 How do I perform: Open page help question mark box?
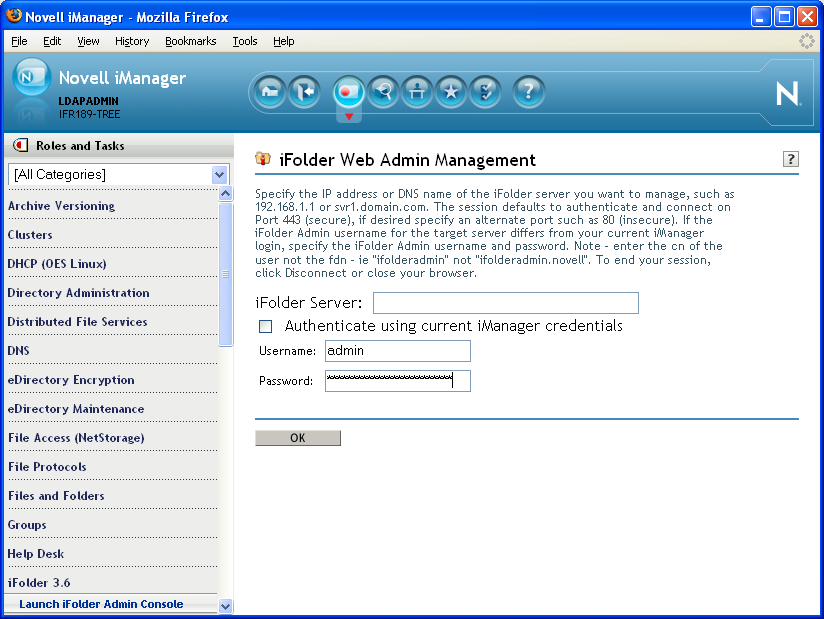pos(790,159)
